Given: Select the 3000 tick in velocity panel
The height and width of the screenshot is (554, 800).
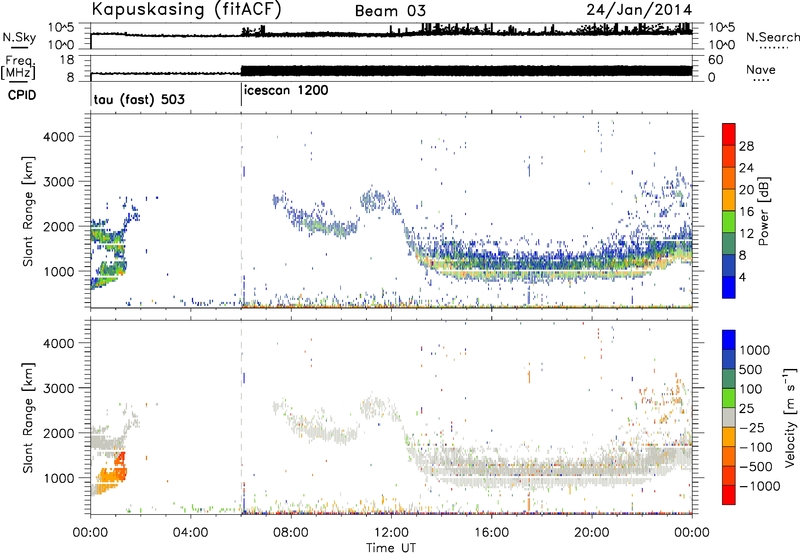Looking at the screenshot, I should pos(58,388).
